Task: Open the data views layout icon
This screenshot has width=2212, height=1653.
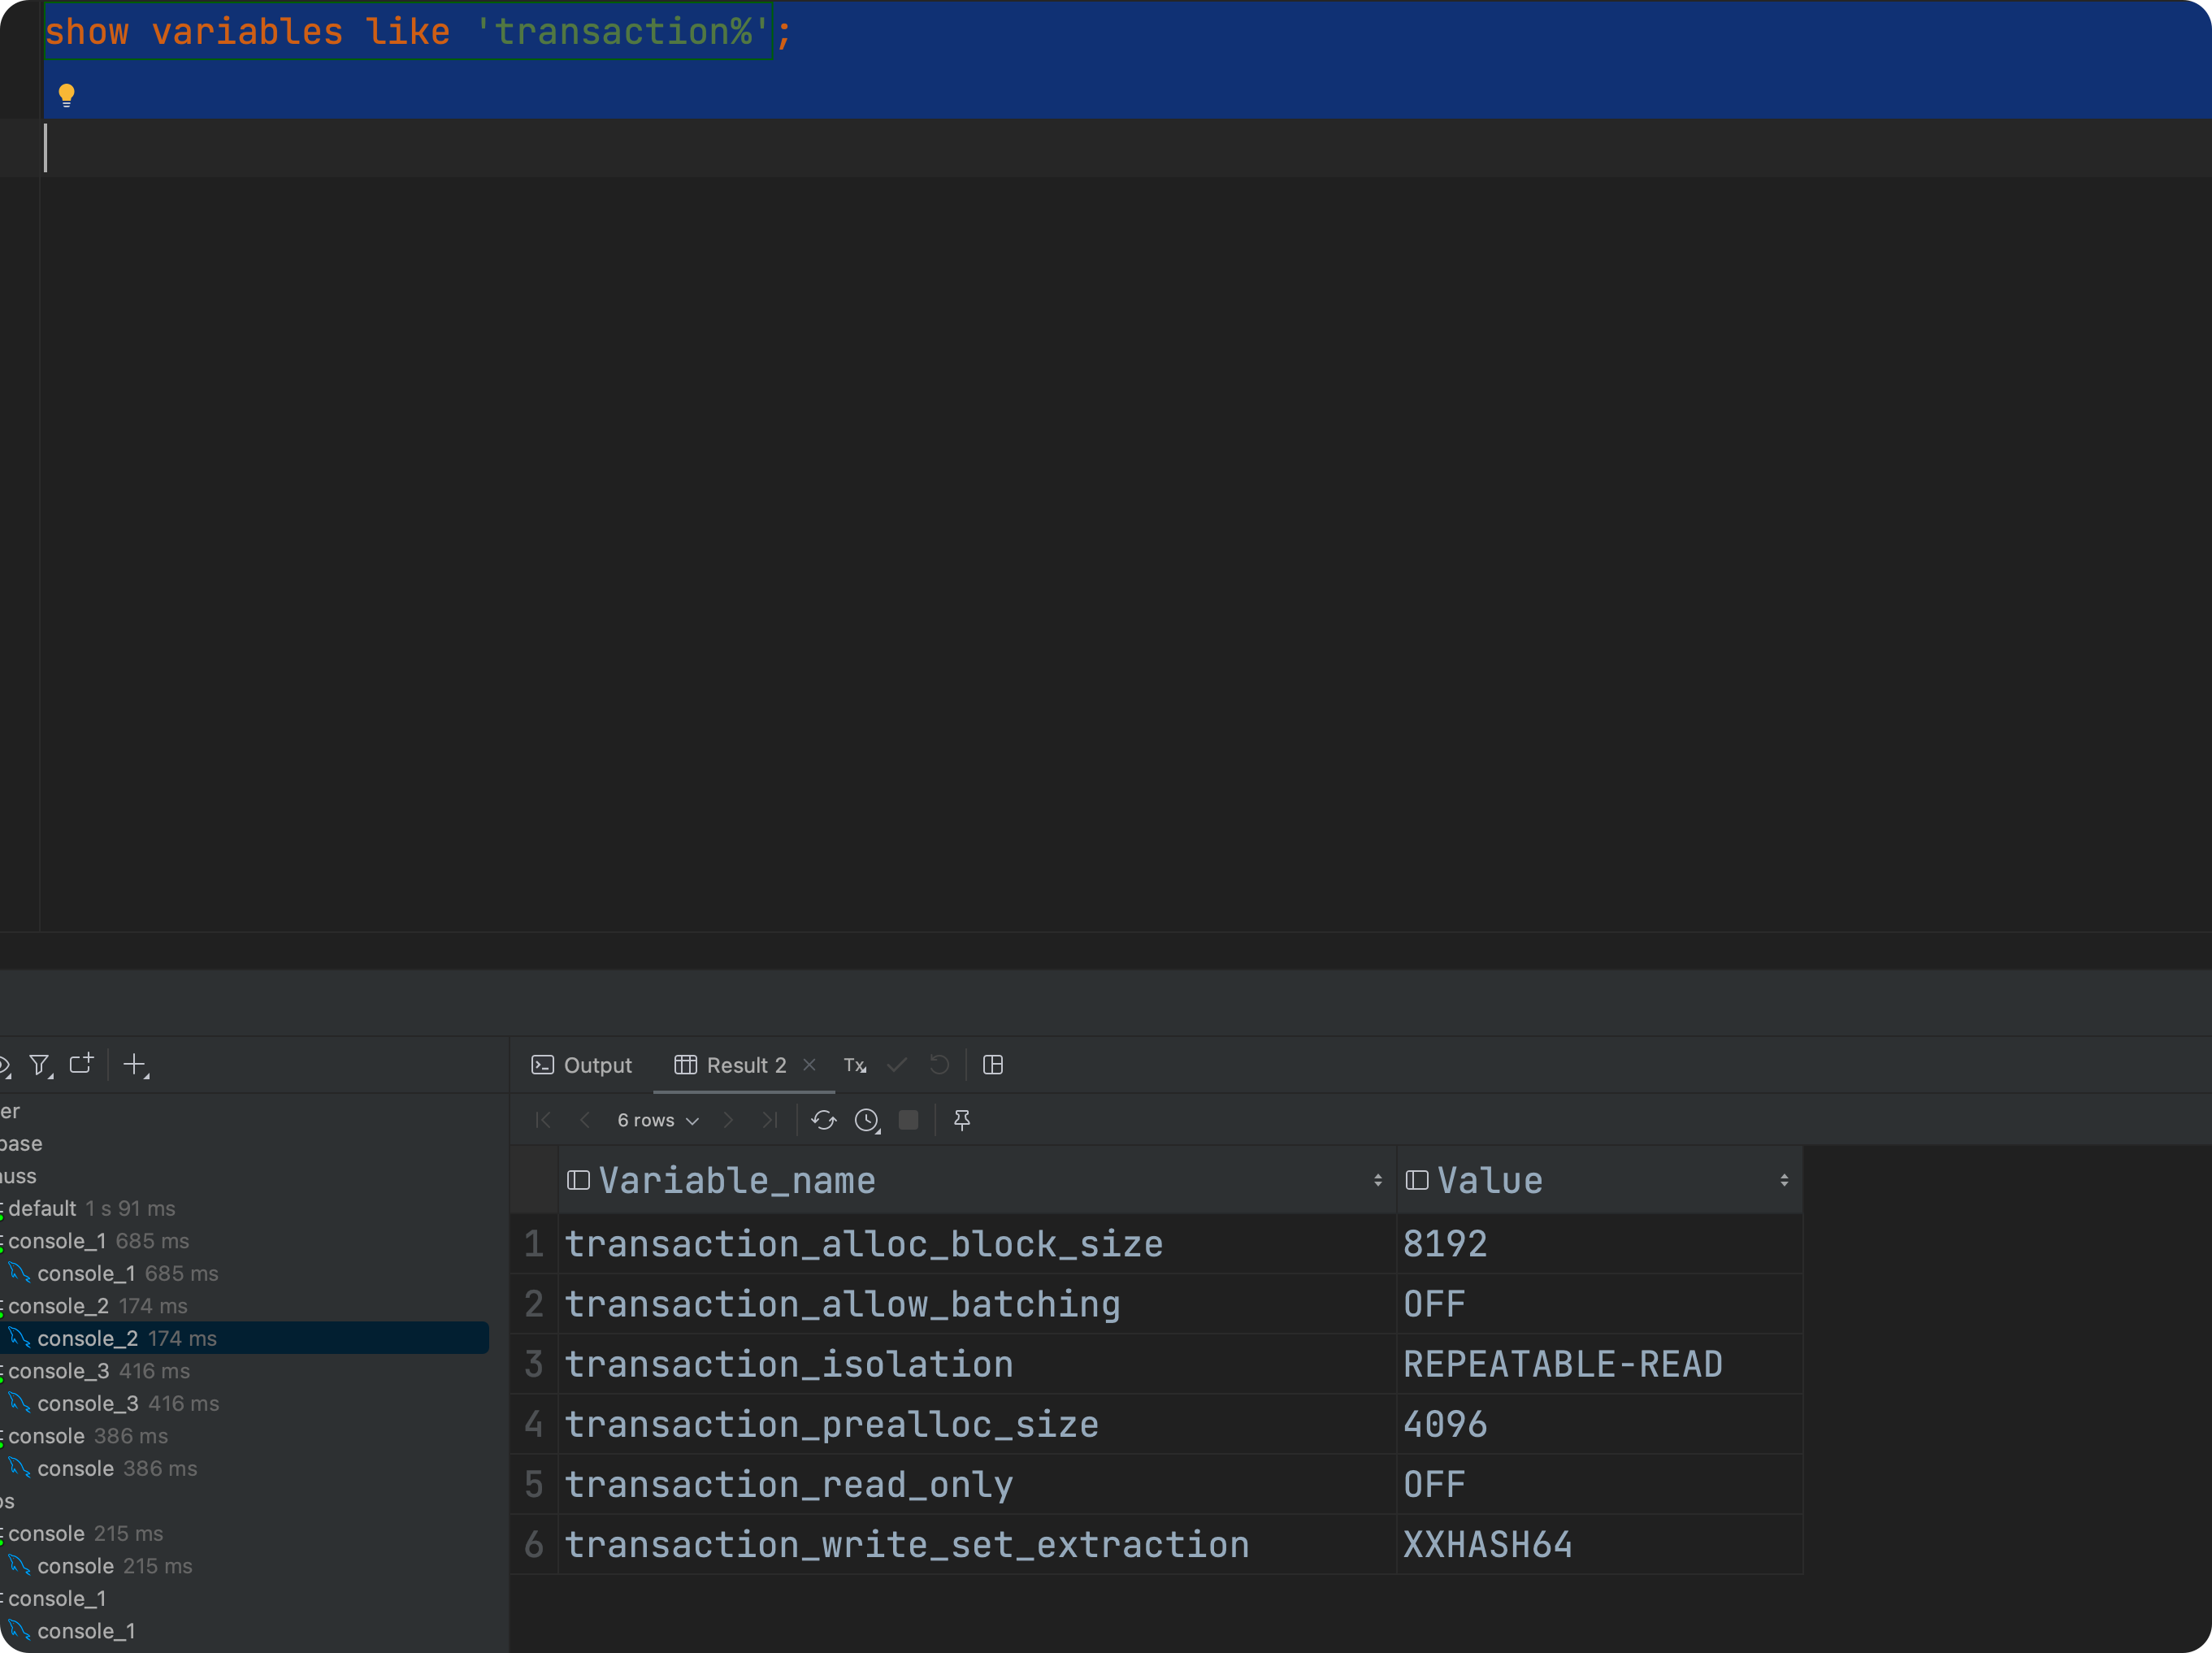Action: tap(993, 1065)
